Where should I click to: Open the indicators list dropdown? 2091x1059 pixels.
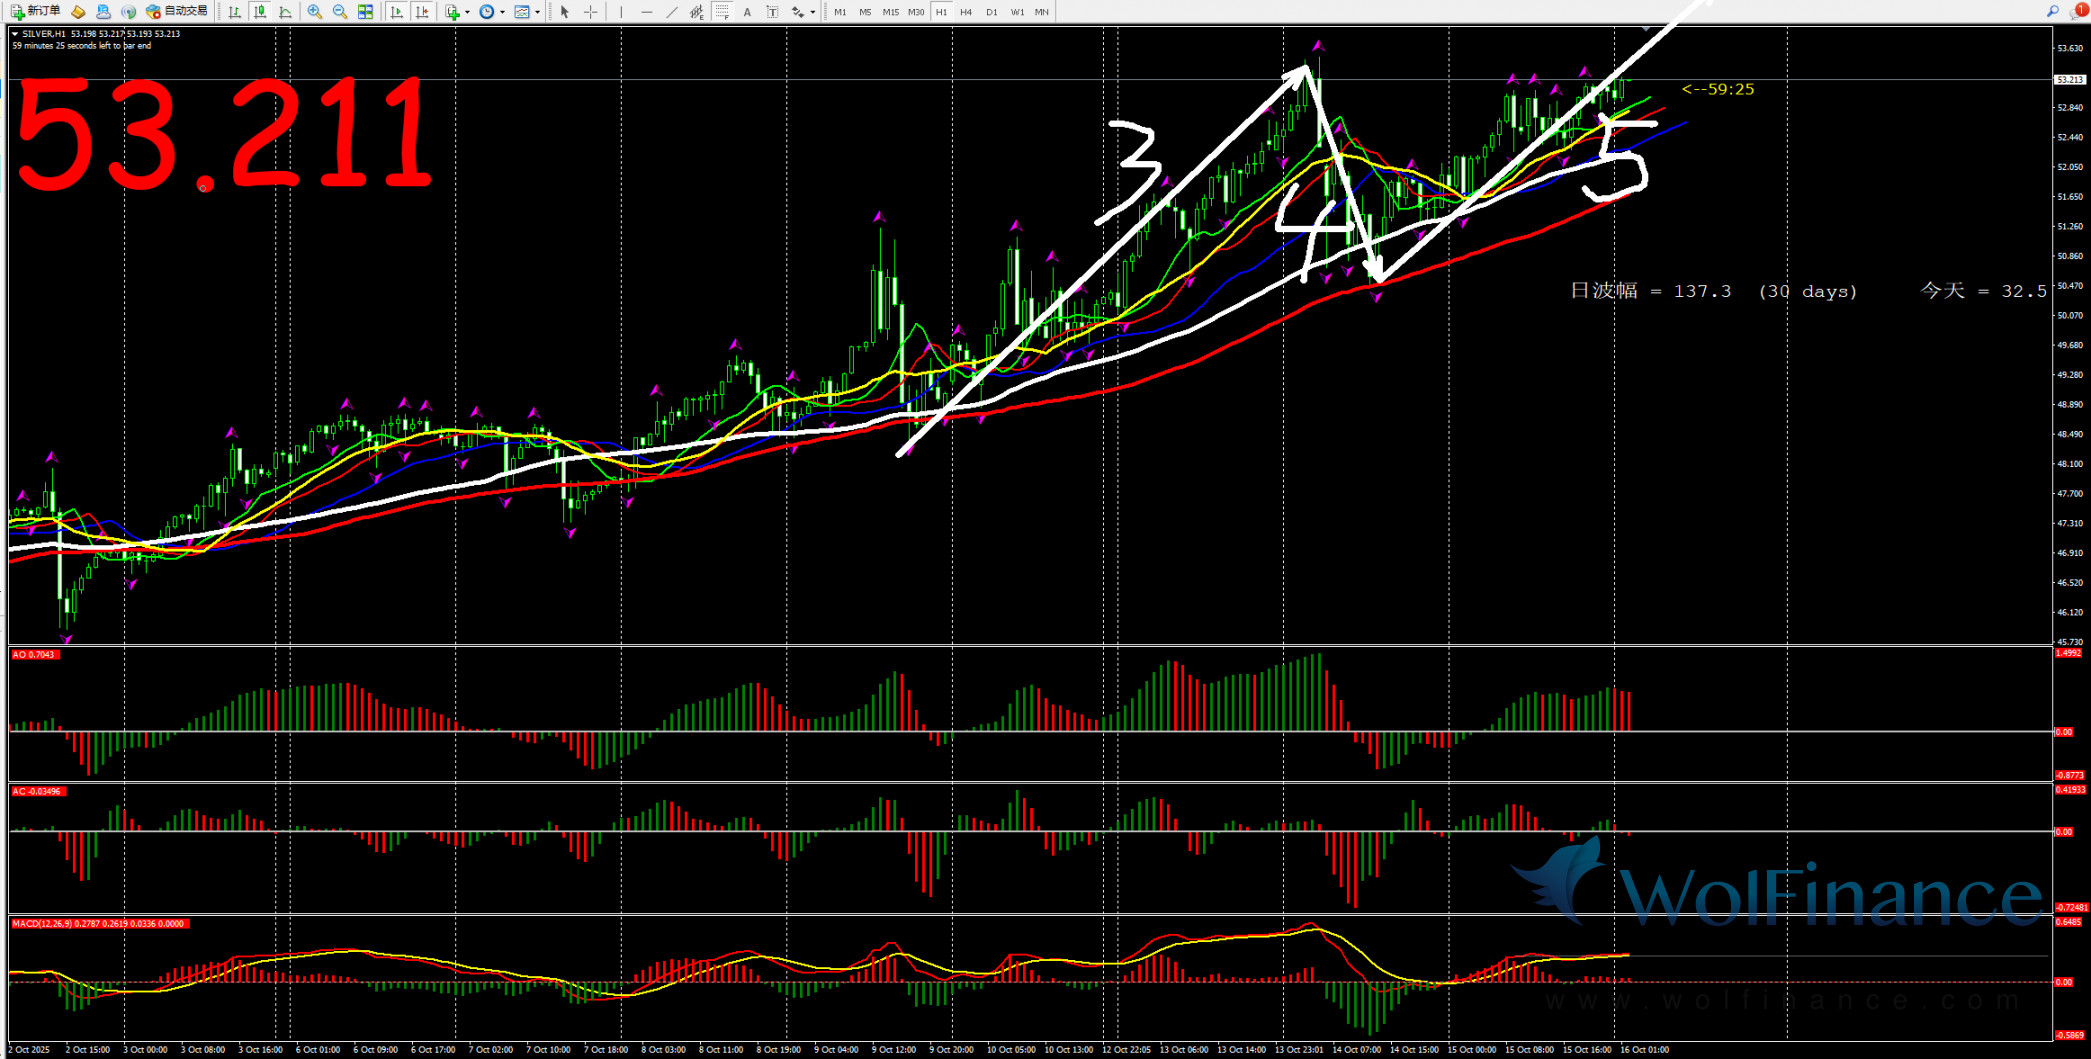[467, 12]
